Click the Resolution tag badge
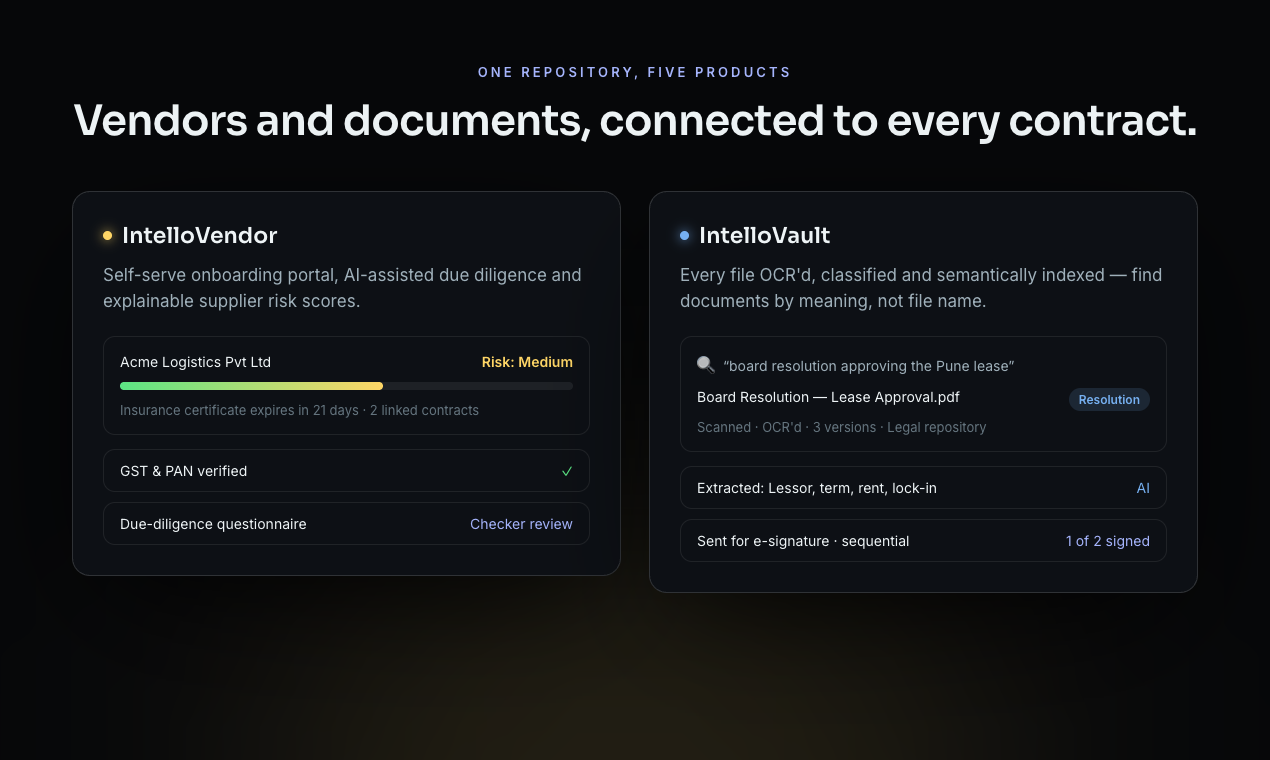The image size is (1270, 760). pos(1109,399)
